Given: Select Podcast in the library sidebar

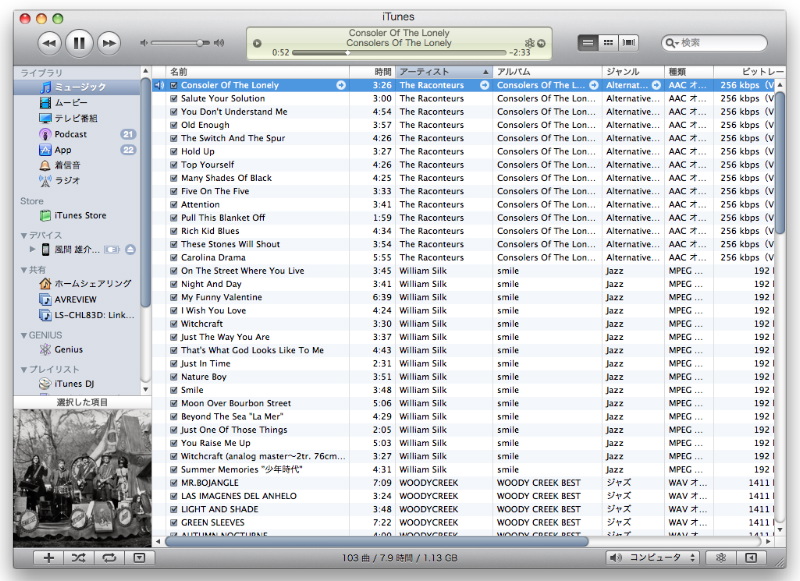Looking at the screenshot, I should (x=70, y=134).
